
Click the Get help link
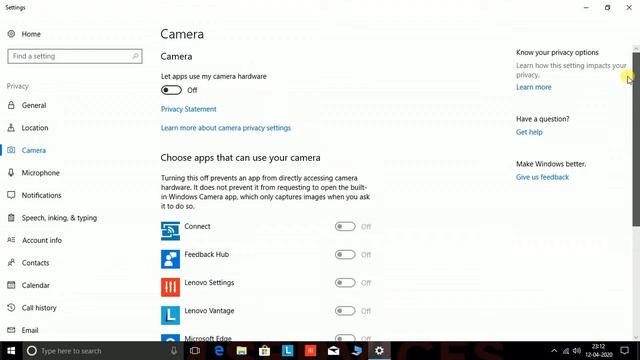(x=529, y=132)
